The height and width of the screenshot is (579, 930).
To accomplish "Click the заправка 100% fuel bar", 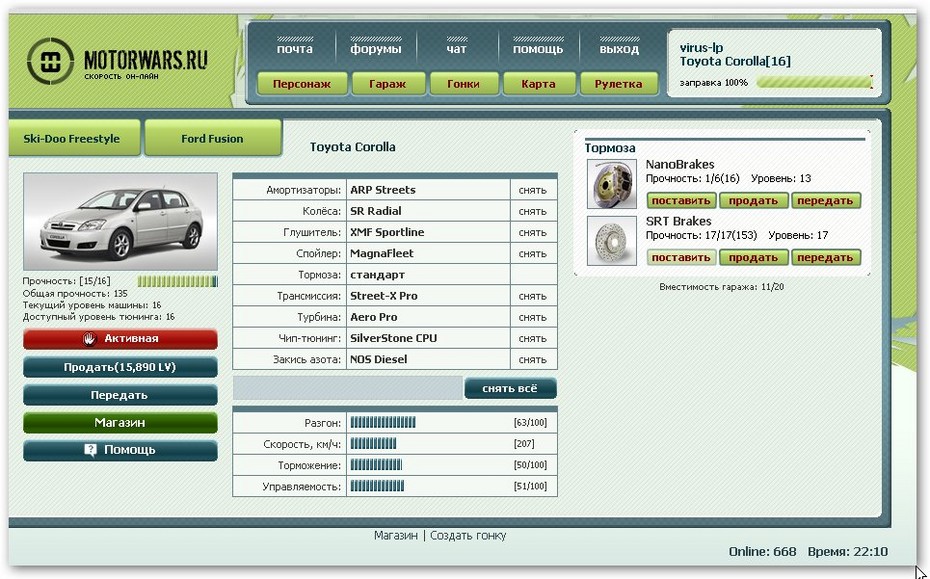I will coord(814,82).
